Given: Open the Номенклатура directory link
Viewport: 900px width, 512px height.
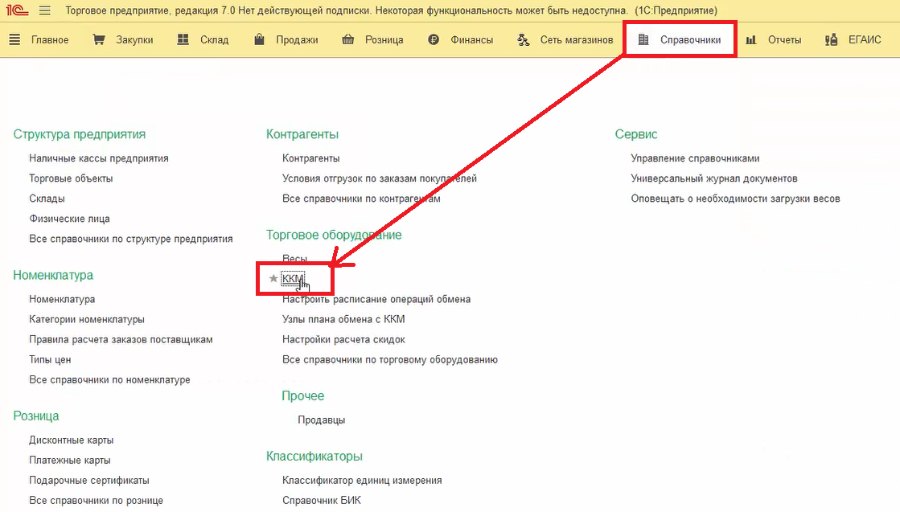Looking at the screenshot, I should pos(62,299).
